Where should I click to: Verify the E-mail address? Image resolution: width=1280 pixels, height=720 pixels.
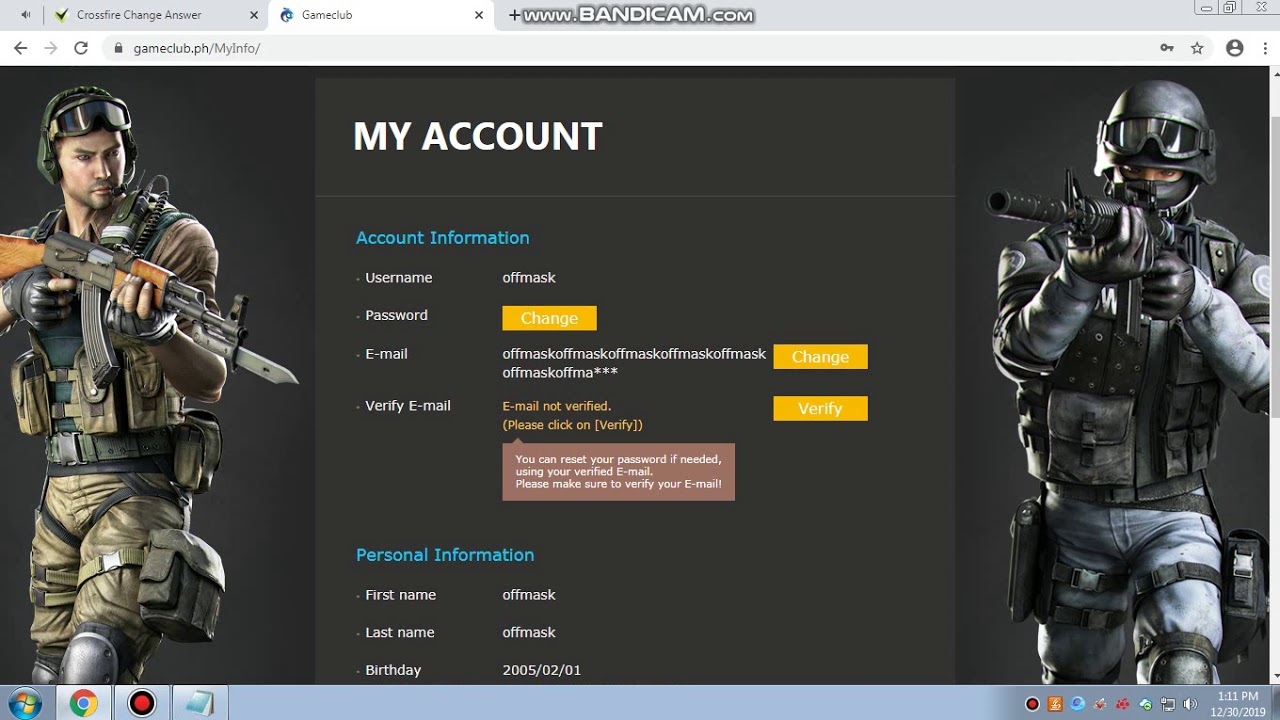pos(820,408)
